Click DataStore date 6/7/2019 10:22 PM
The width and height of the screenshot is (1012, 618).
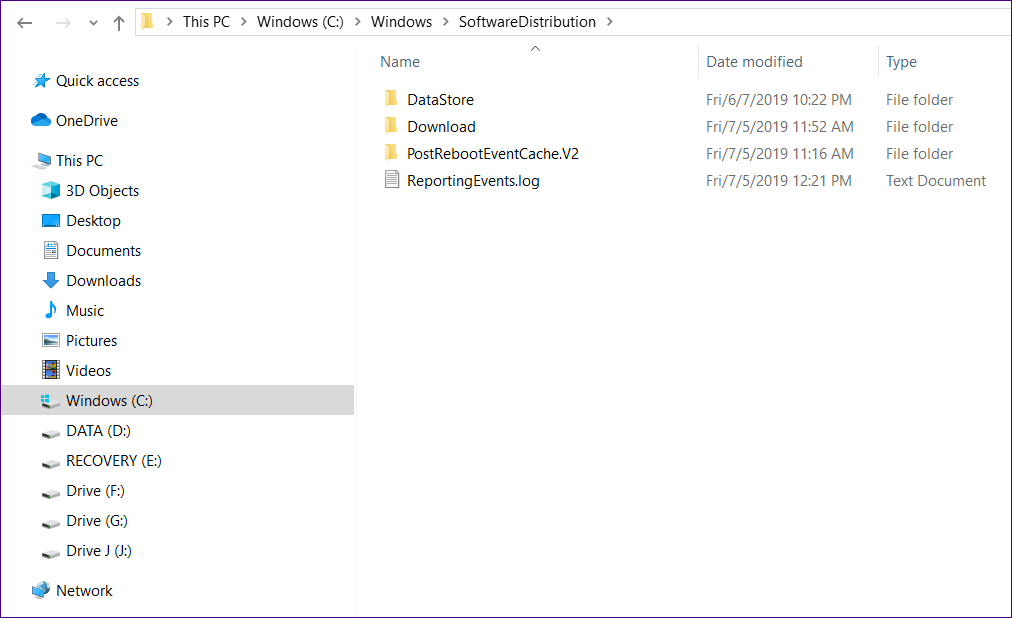click(x=778, y=100)
